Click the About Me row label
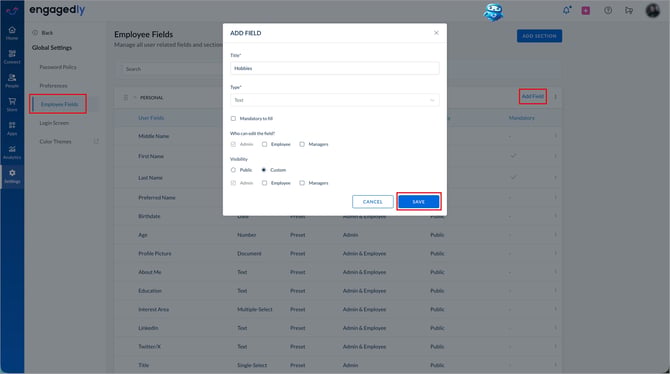The width and height of the screenshot is (670, 374). tap(150, 272)
